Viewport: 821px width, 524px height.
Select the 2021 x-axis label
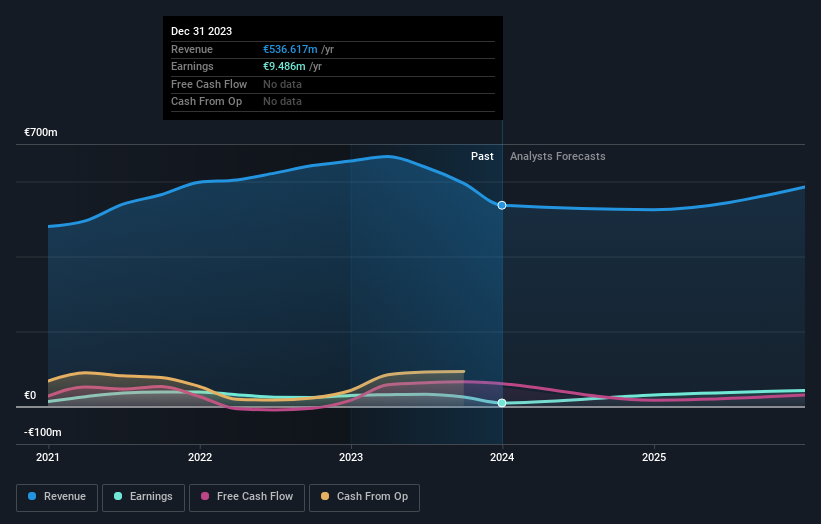[48, 457]
